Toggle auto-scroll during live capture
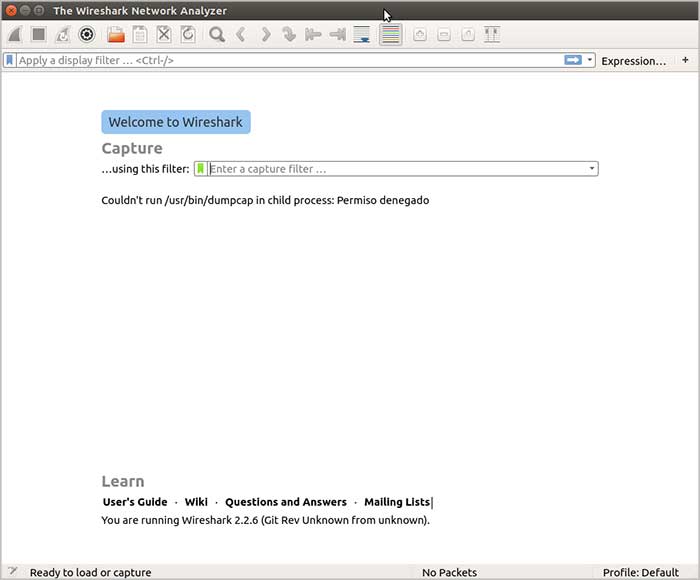The width and height of the screenshot is (700, 580). [x=362, y=34]
